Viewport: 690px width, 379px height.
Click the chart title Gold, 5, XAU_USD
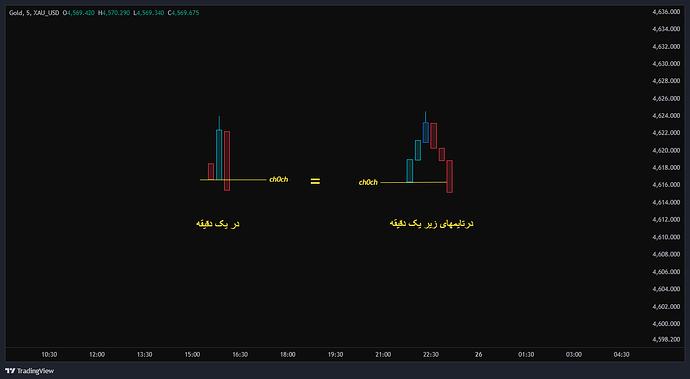click(x=34, y=13)
